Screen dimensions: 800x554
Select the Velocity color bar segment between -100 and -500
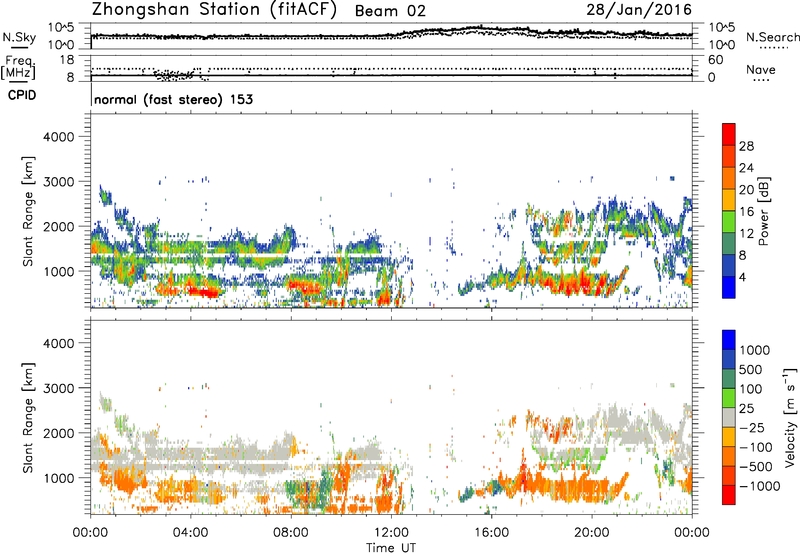coord(729,456)
